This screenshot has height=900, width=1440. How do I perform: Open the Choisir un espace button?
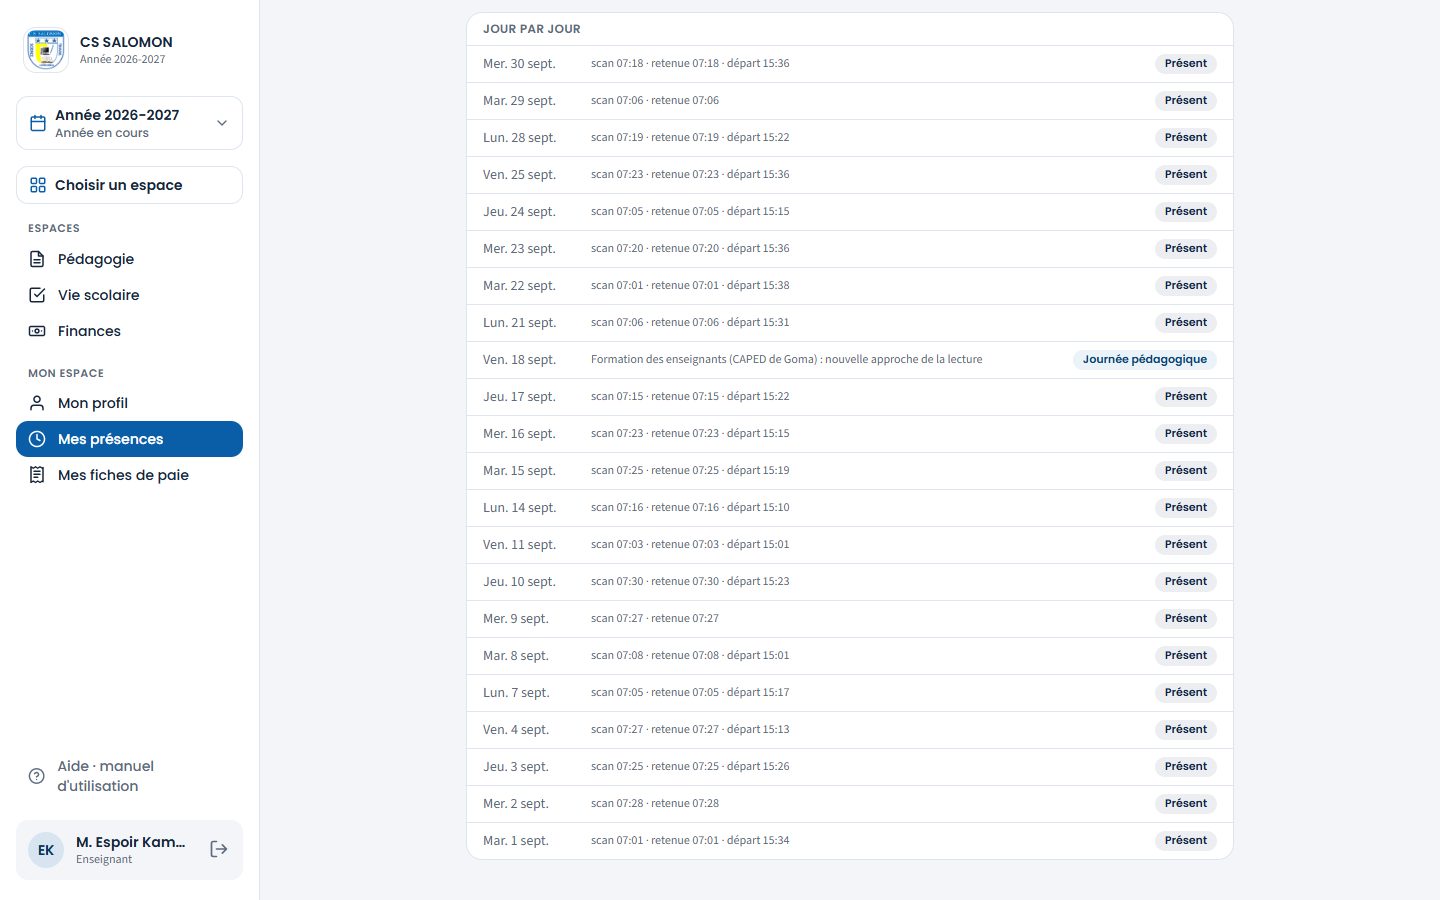point(129,185)
